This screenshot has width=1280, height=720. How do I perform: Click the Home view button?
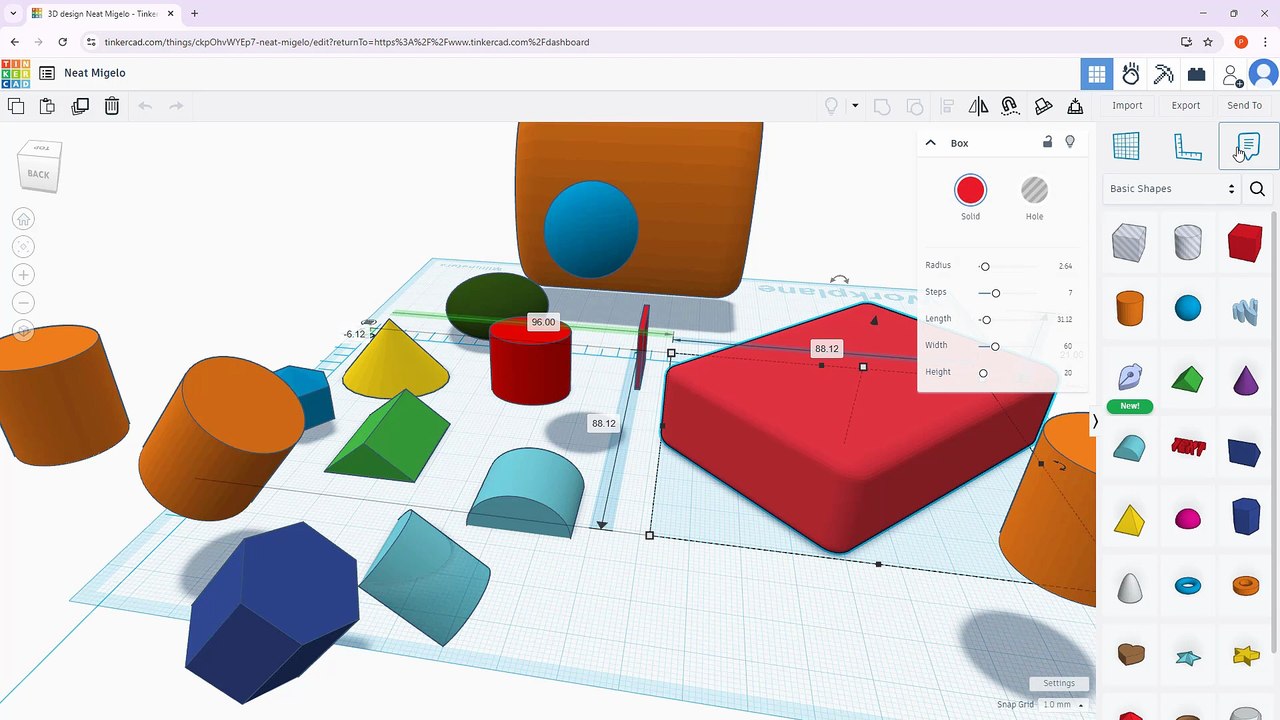coord(24,219)
